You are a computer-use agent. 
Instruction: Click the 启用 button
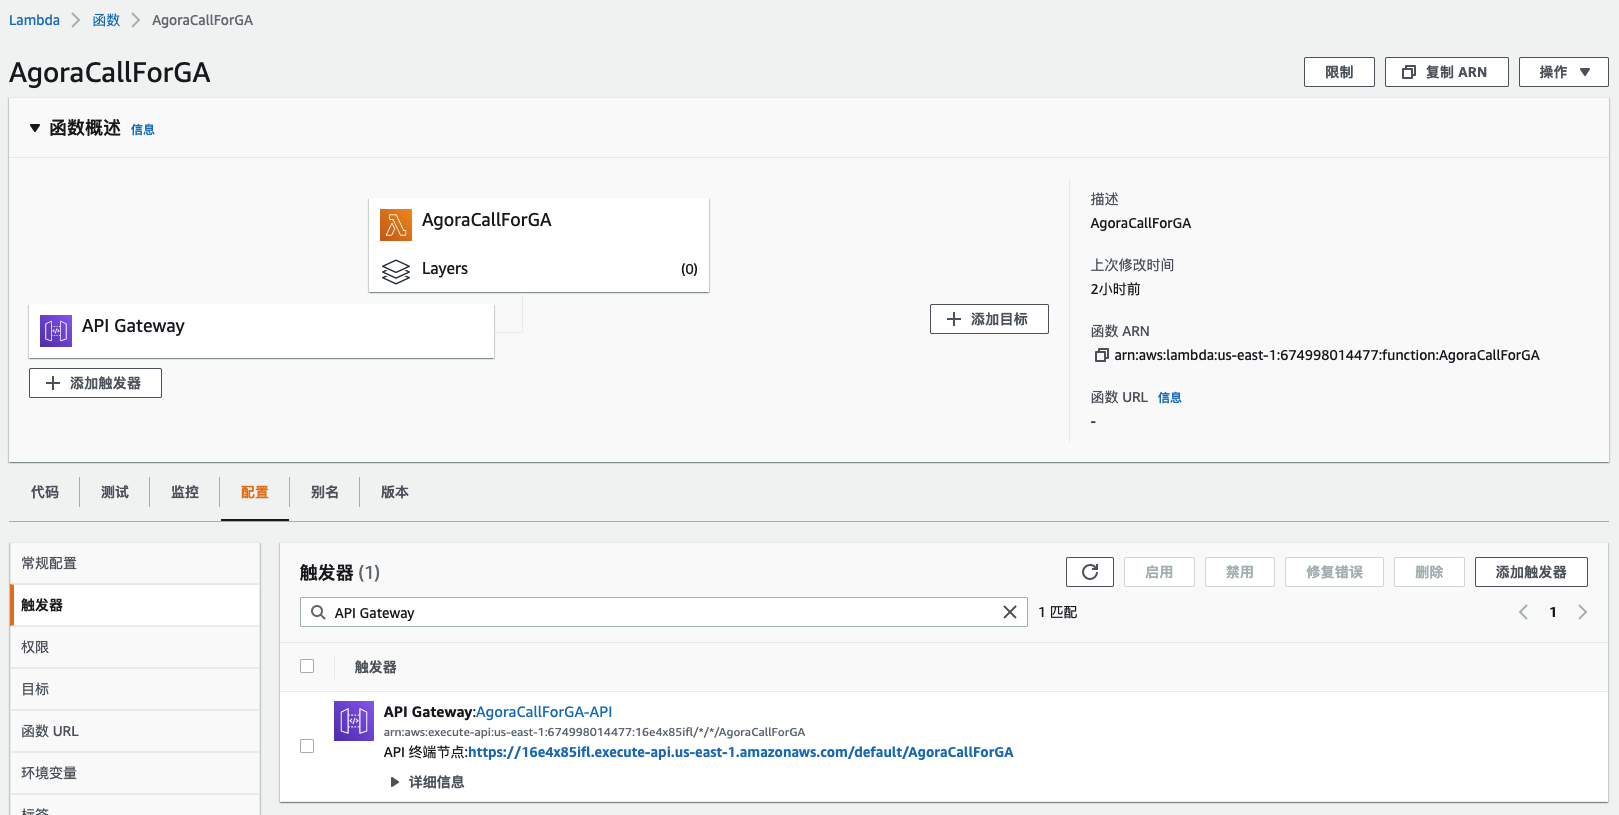tap(1159, 572)
